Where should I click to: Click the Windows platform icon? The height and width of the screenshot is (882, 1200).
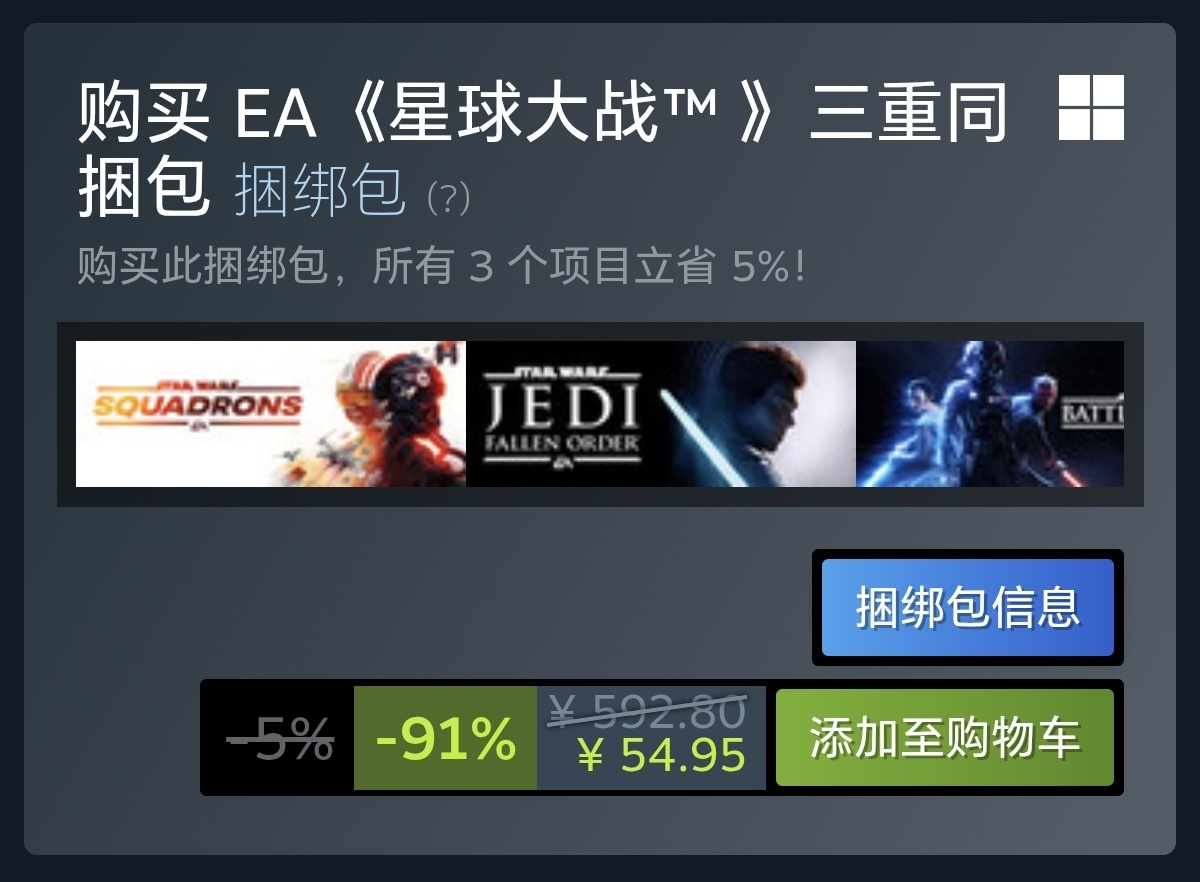click(1091, 107)
